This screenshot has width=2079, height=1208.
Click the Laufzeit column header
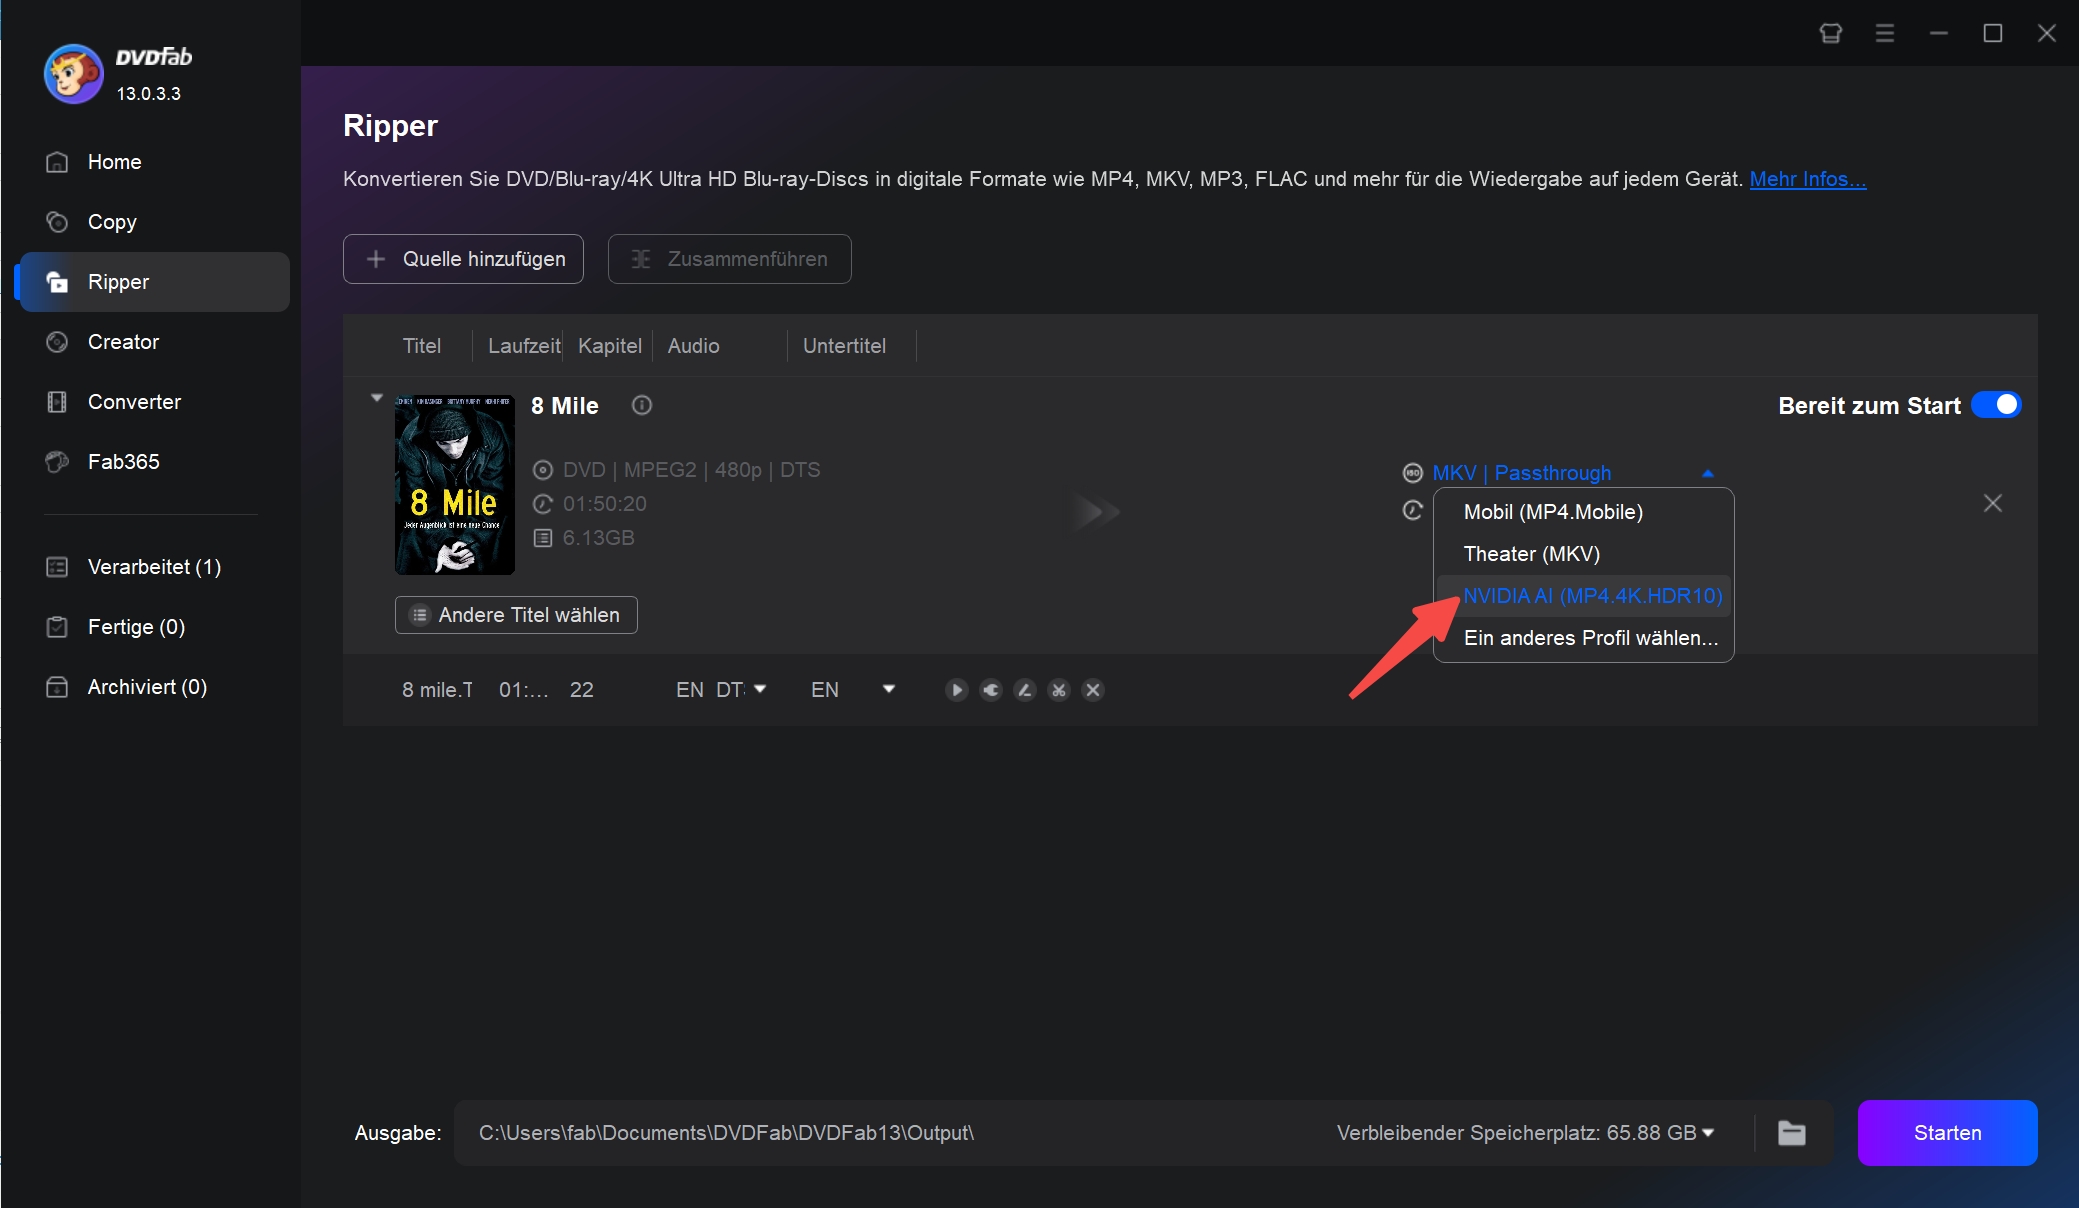coord(524,346)
